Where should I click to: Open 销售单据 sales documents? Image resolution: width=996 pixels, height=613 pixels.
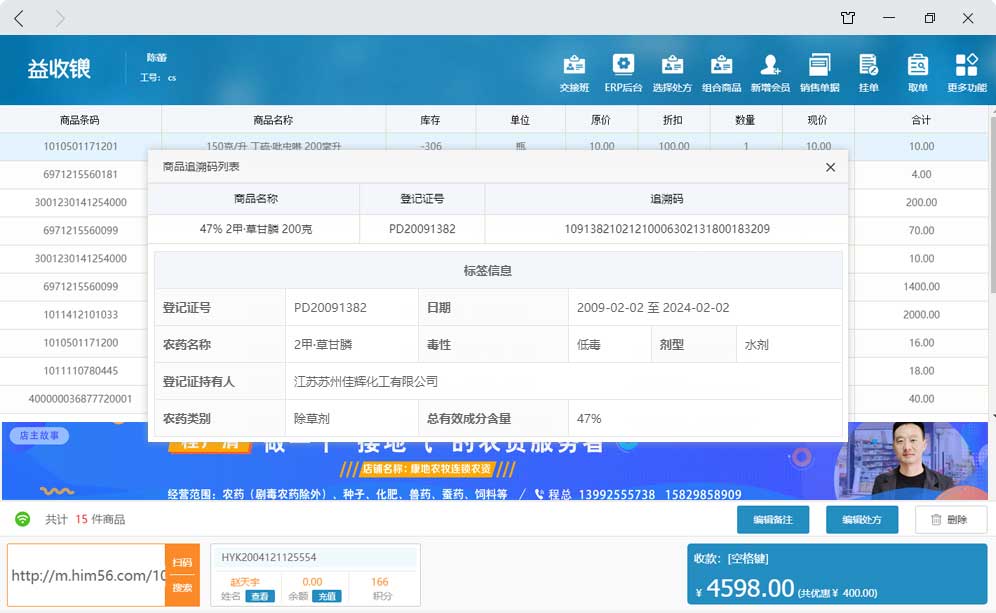click(x=819, y=72)
